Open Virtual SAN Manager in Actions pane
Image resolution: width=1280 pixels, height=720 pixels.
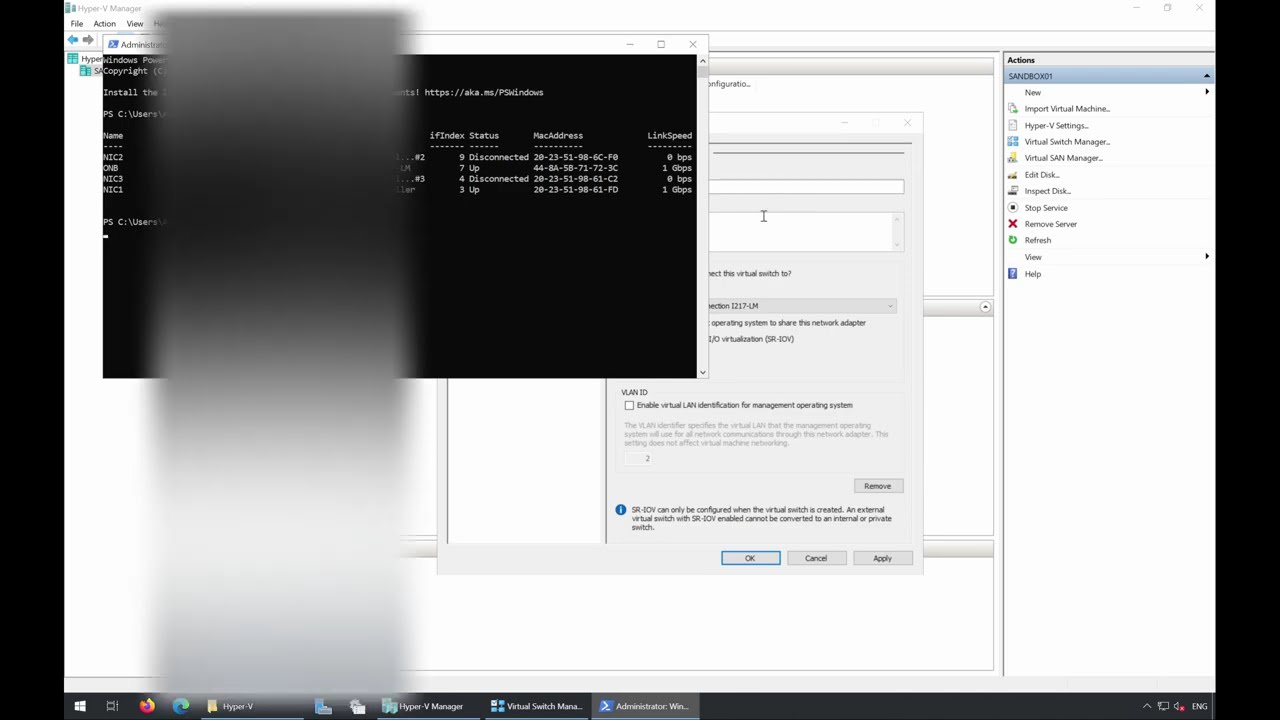(1063, 158)
